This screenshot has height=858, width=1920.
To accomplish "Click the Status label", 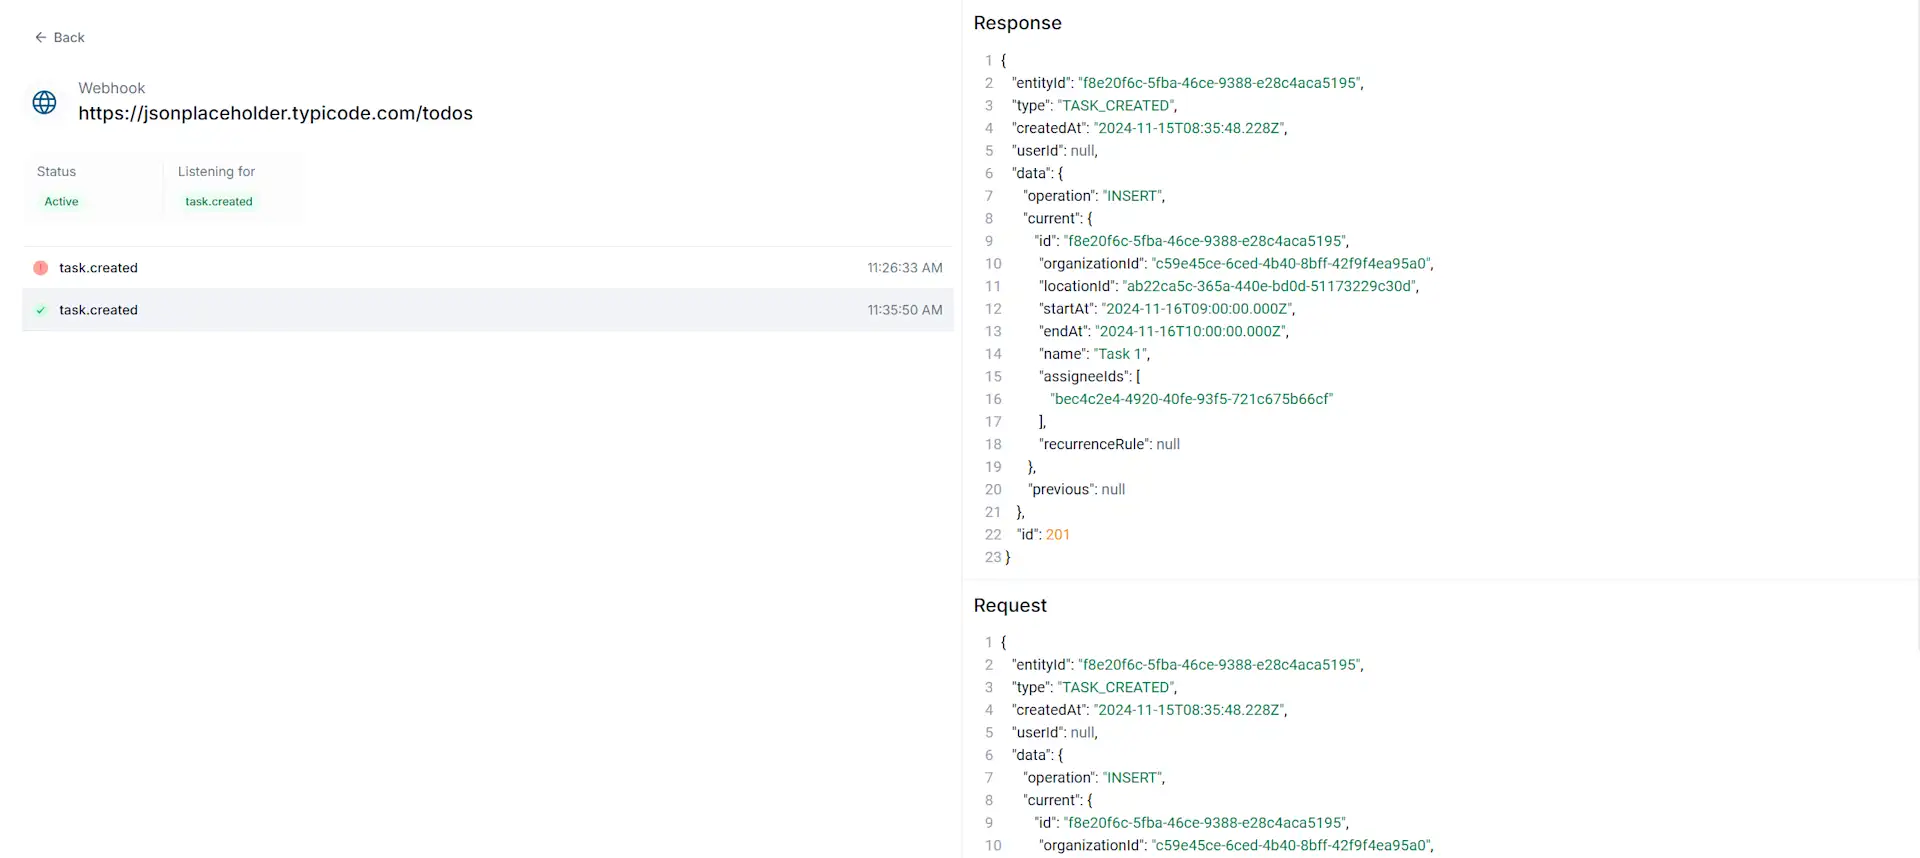I will 56,171.
